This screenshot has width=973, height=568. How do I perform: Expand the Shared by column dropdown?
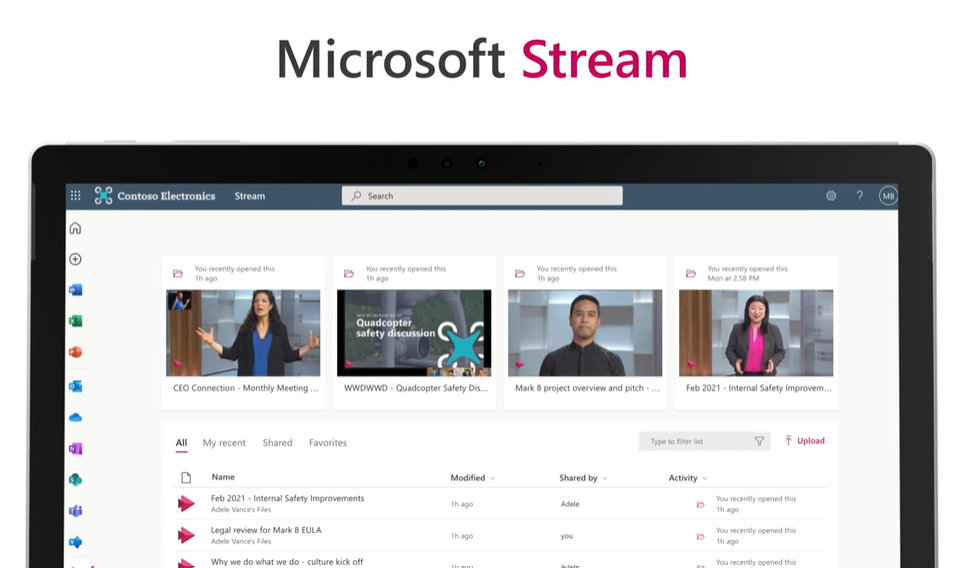coord(604,478)
